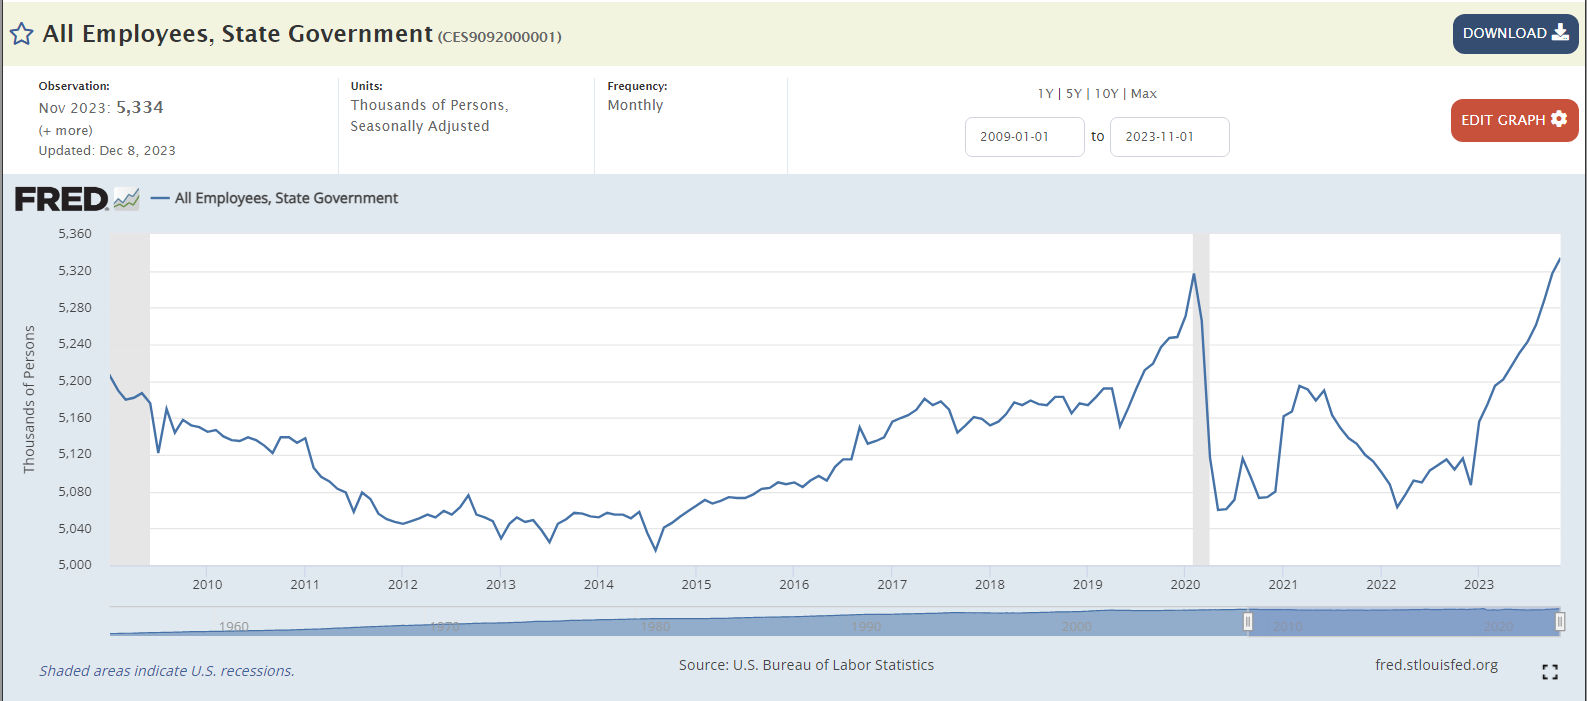Click navigator label 1960

tap(234, 627)
